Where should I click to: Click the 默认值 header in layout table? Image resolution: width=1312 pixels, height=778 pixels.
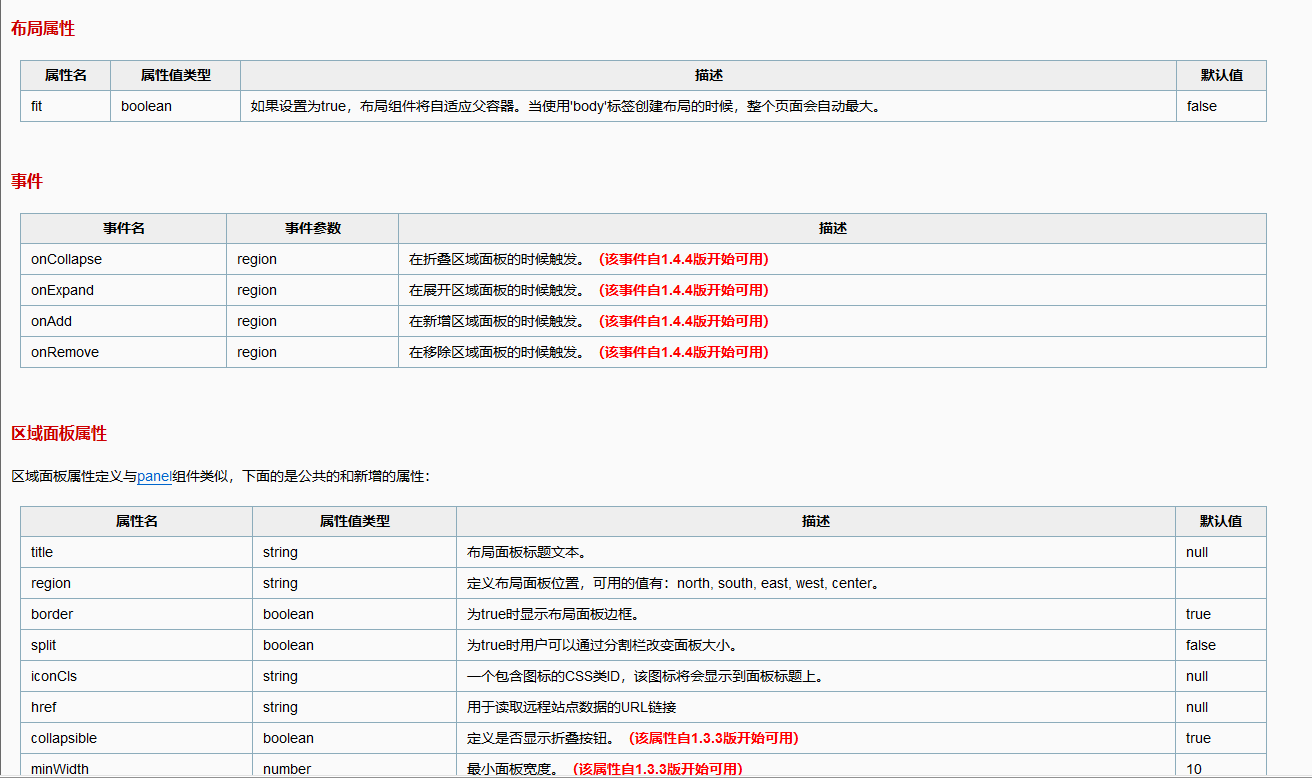(x=1222, y=75)
